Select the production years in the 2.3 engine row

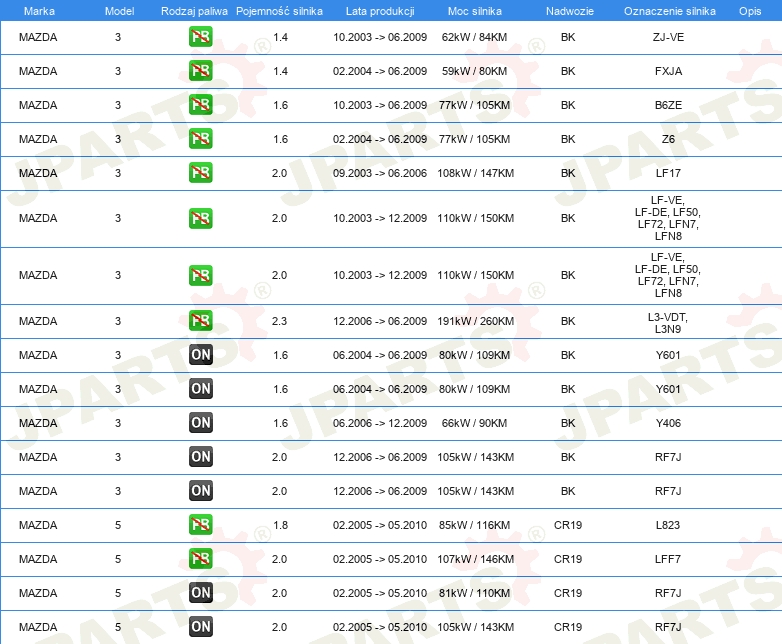click(380, 321)
